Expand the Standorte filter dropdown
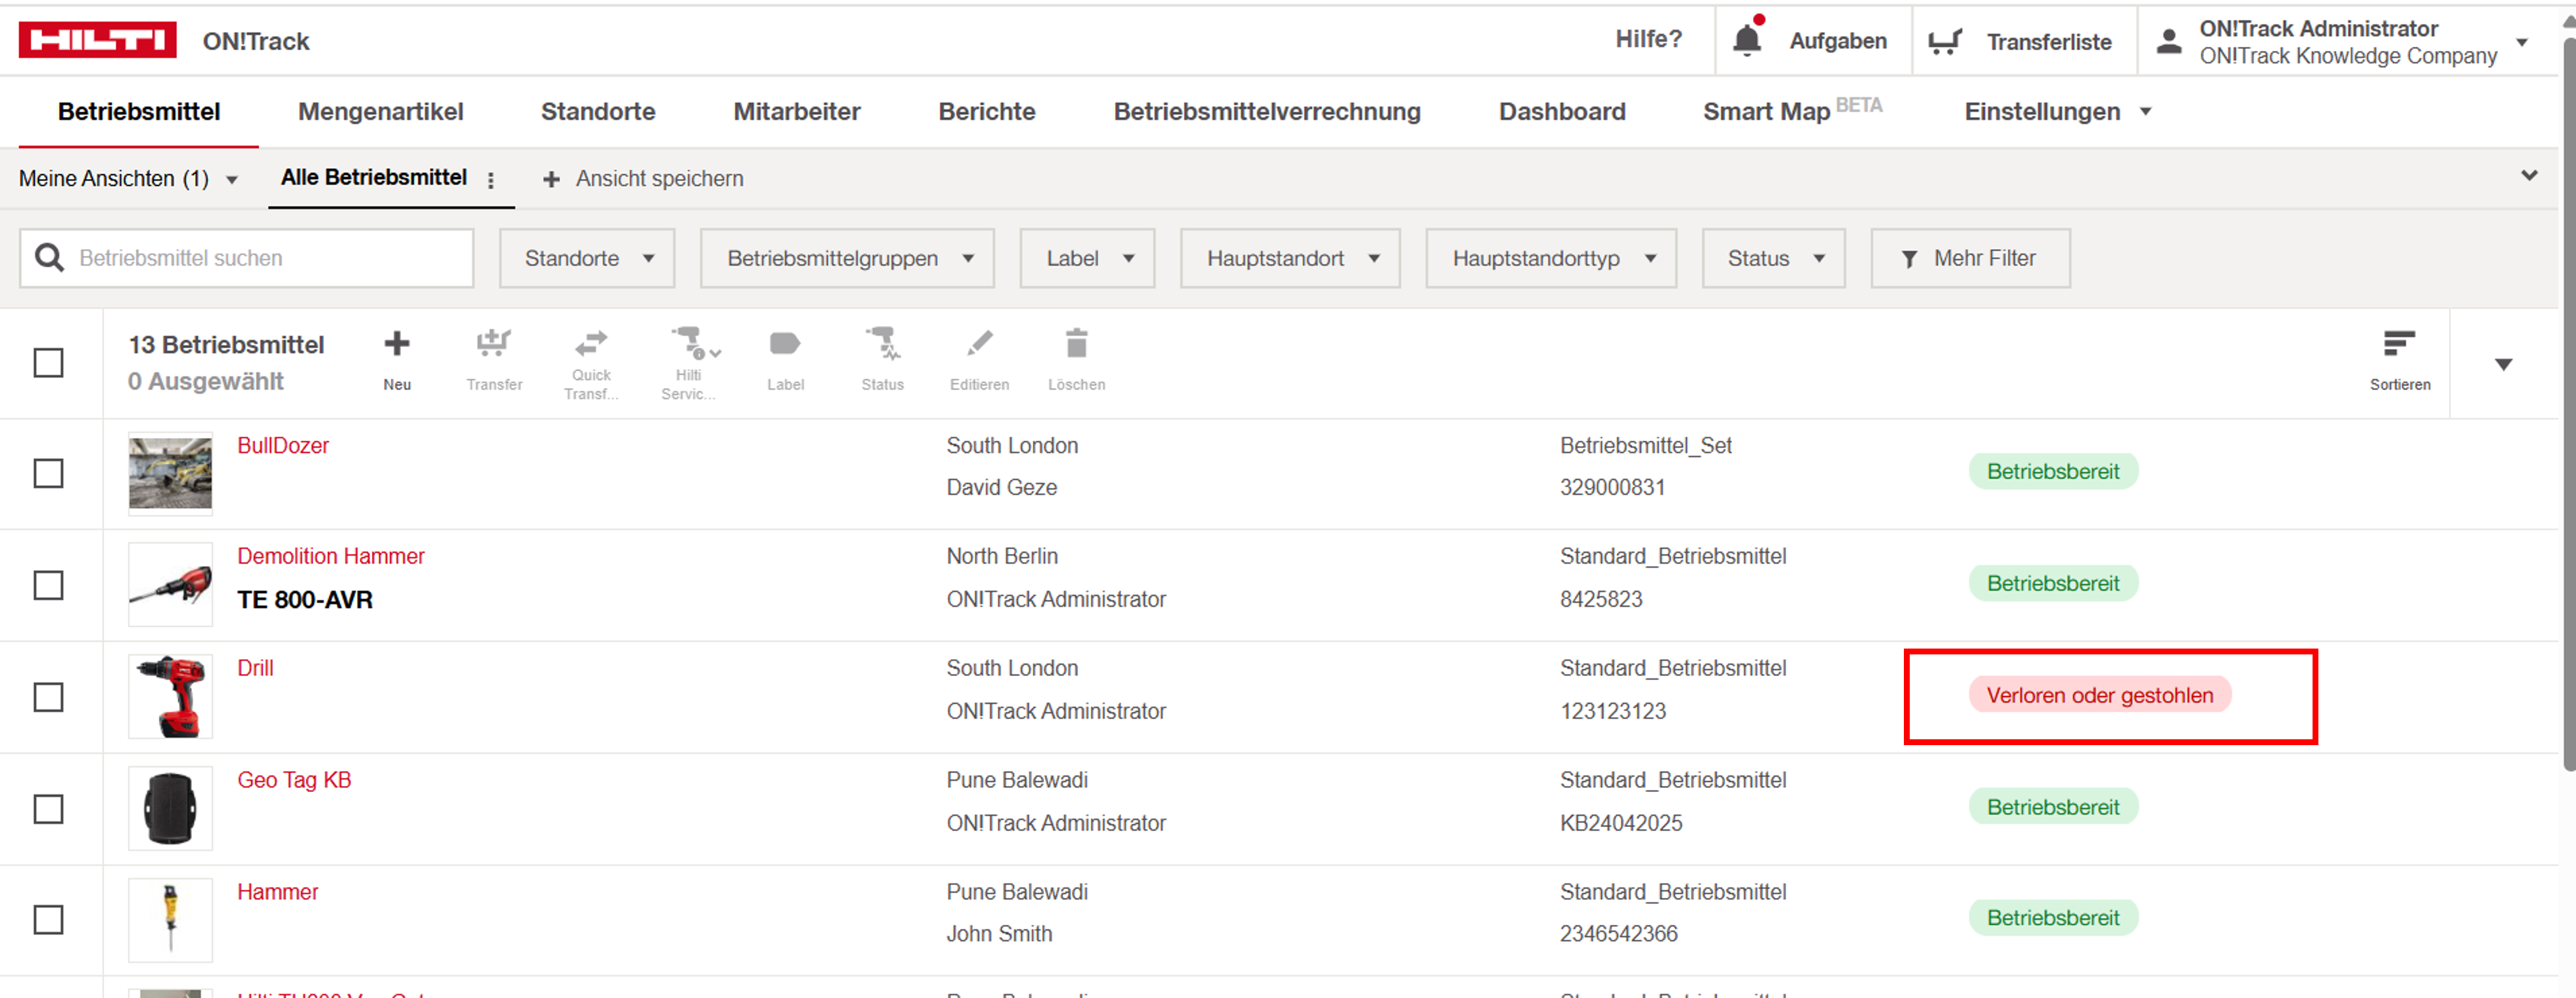Viewport: 2576px width, 998px height. (587, 259)
